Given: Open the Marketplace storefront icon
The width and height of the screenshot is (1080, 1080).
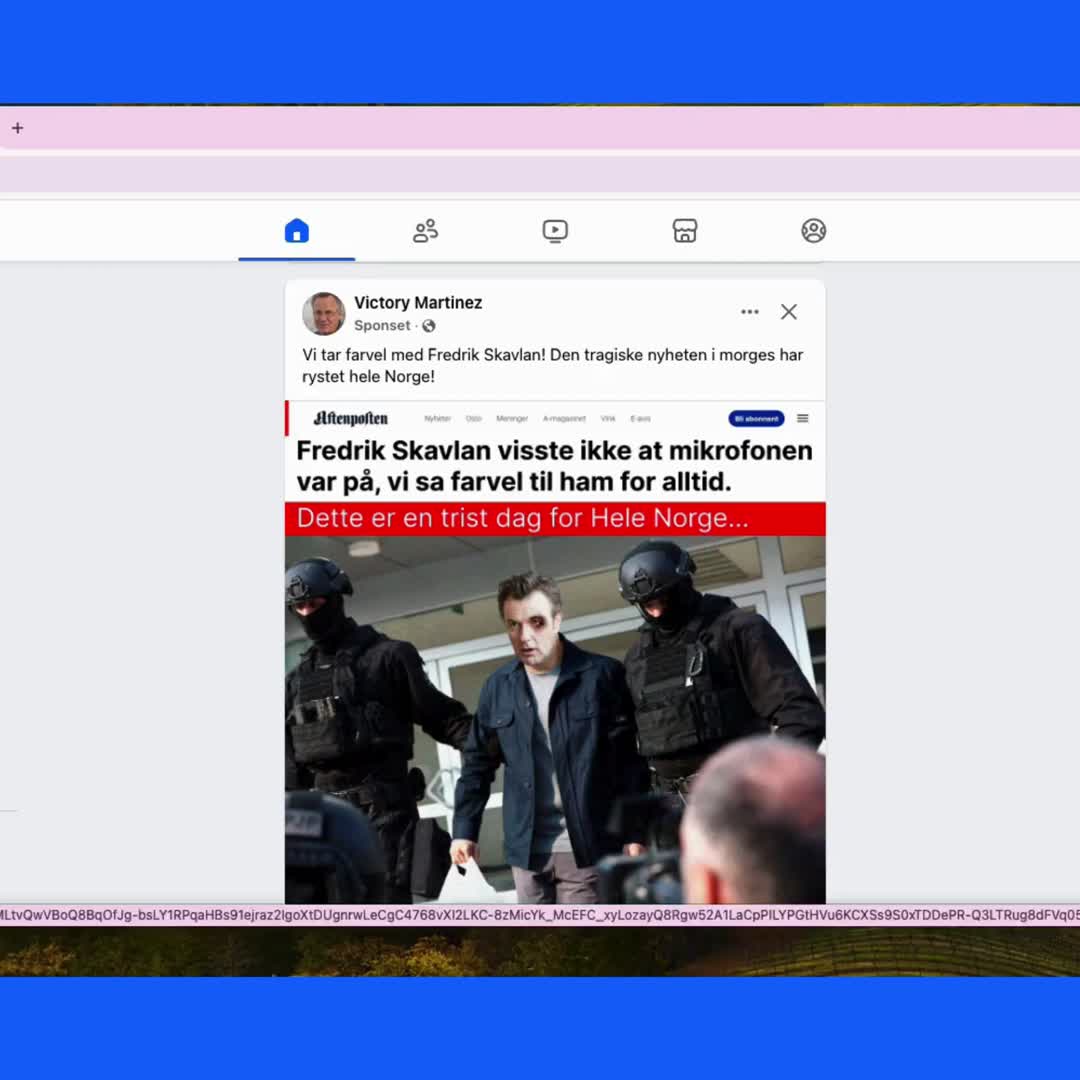Looking at the screenshot, I should click(x=684, y=231).
